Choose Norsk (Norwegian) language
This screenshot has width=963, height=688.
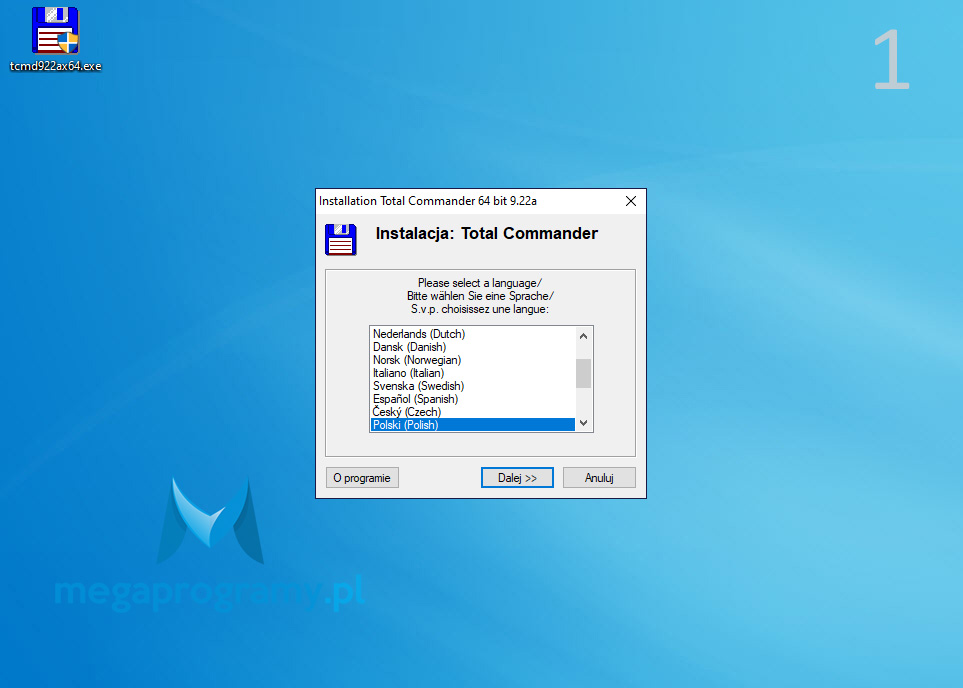coord(472,360)
